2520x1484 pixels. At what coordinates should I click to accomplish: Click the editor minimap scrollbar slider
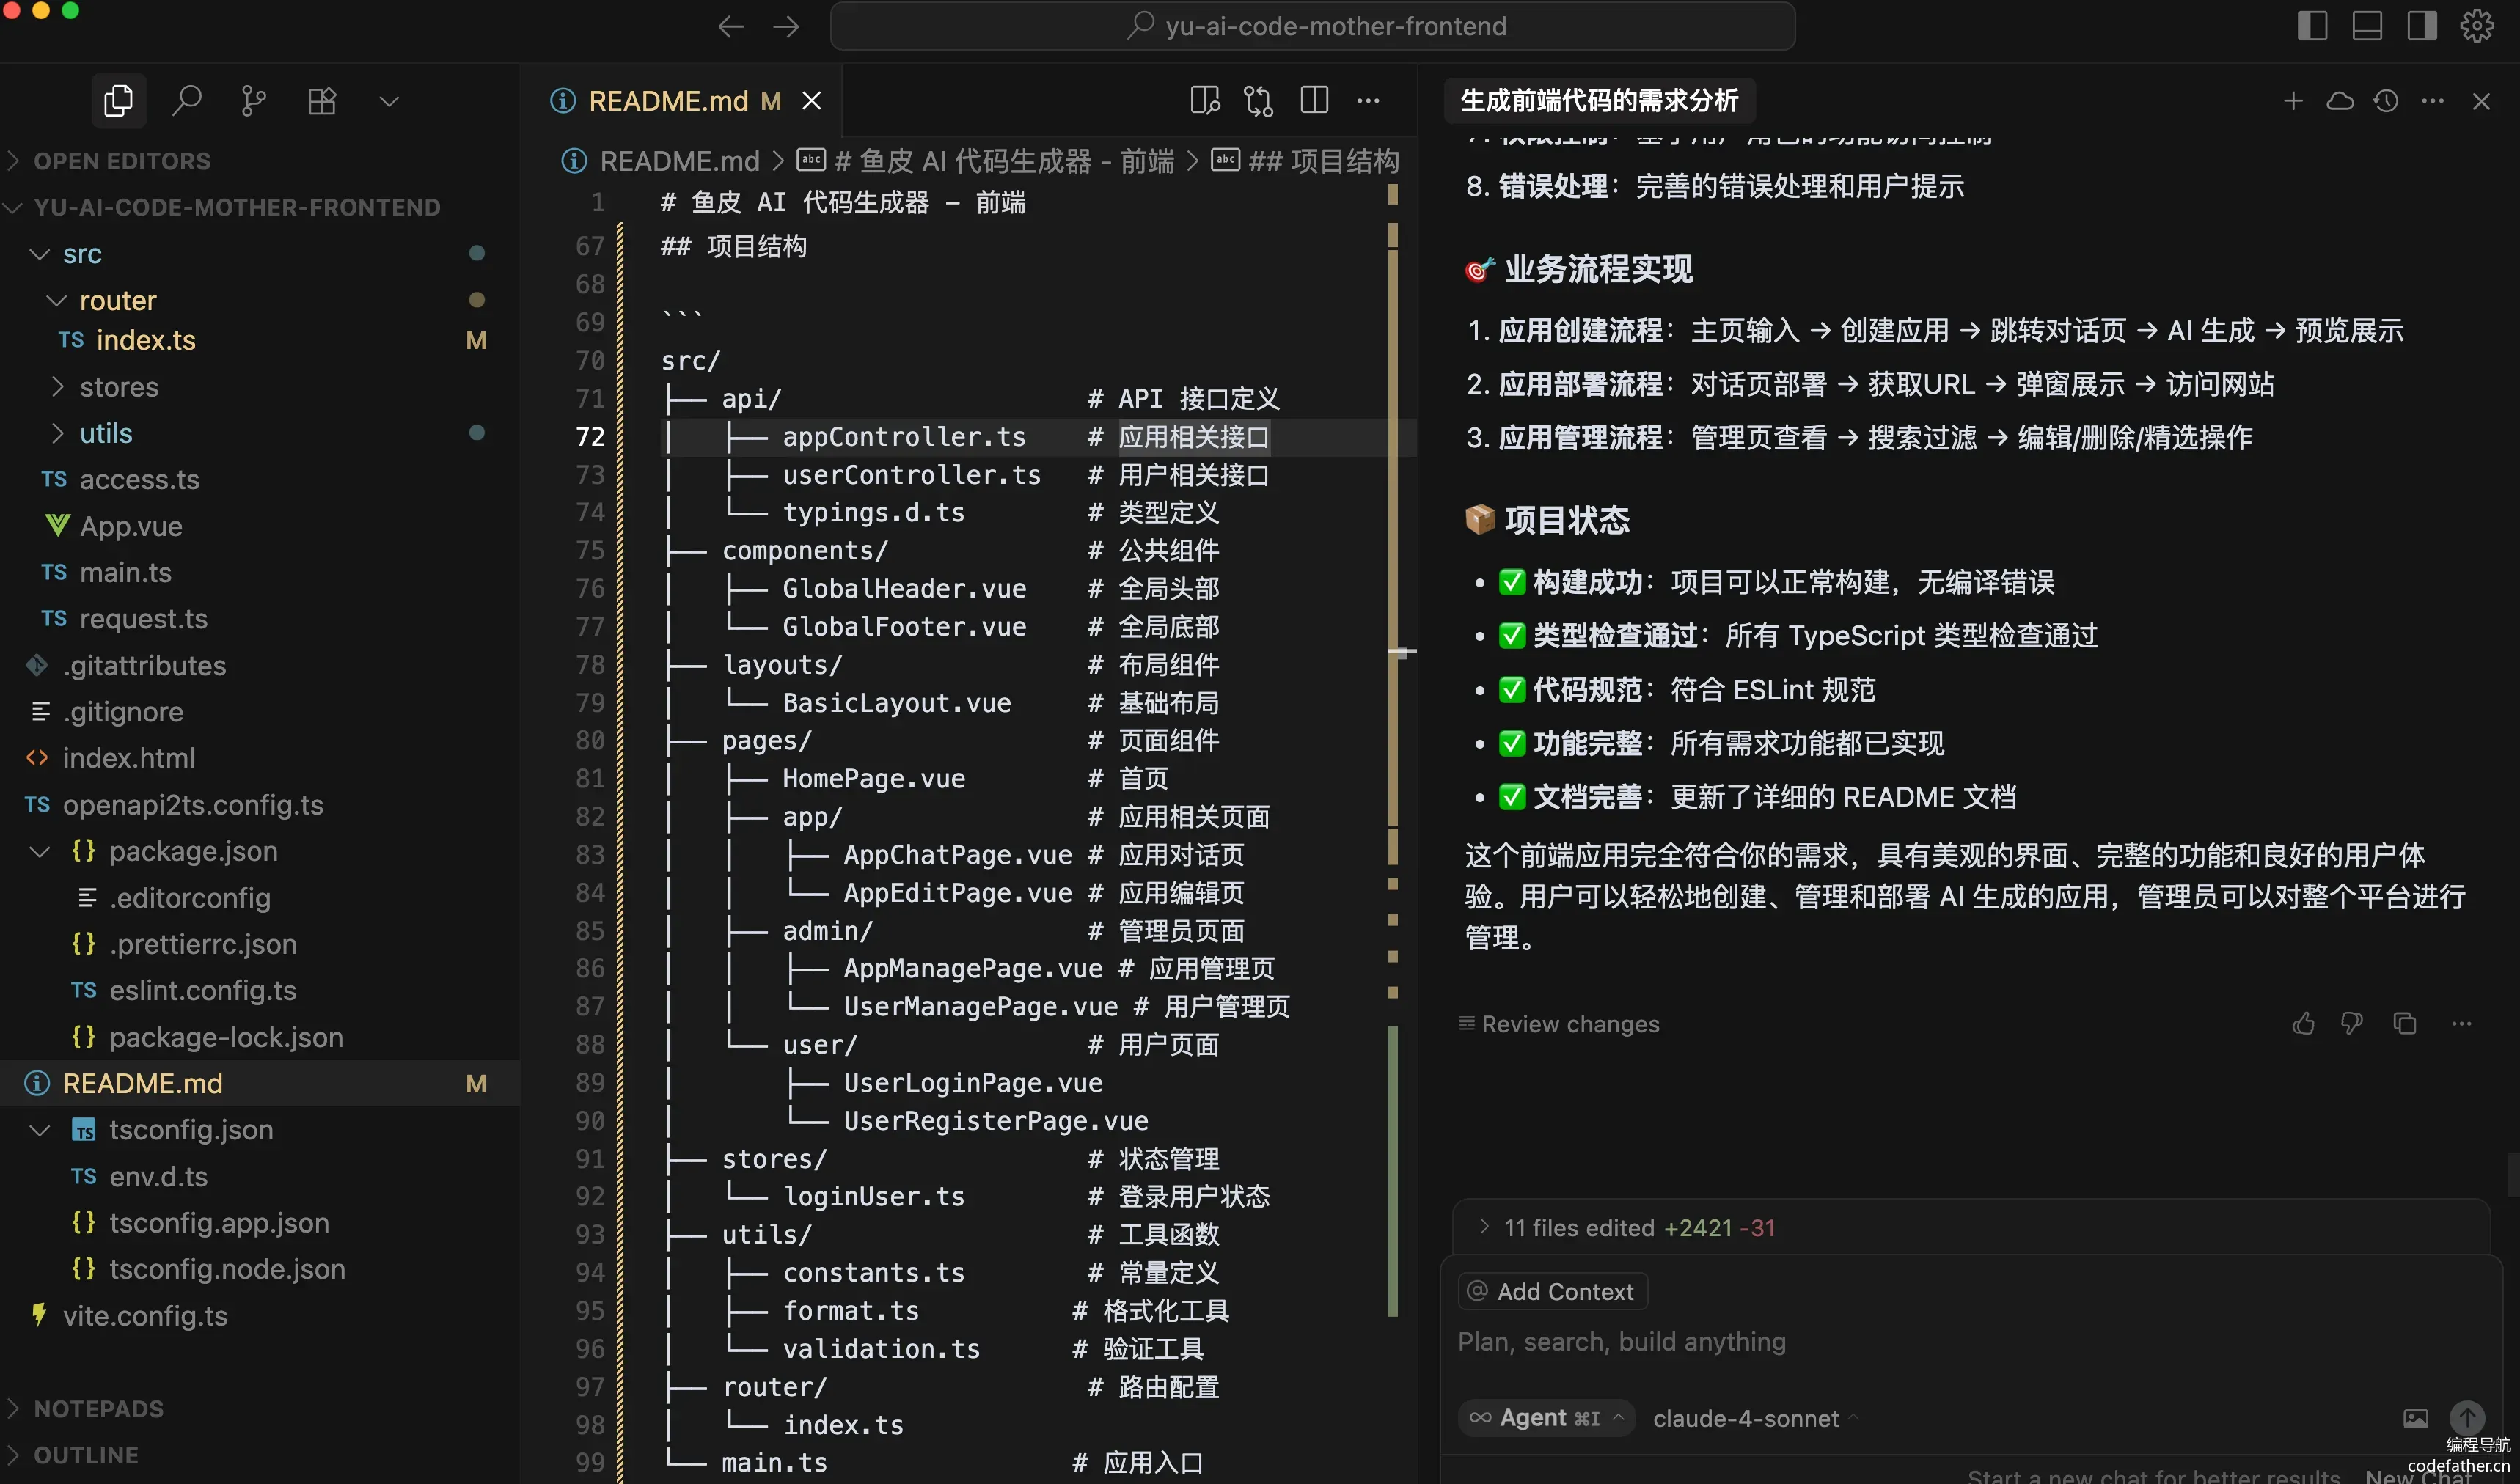click(1402, 652)
